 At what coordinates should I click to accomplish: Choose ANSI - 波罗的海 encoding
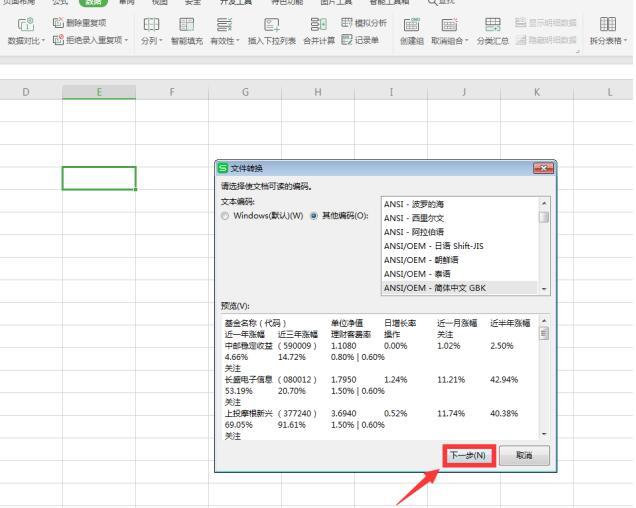click(460, 204)
